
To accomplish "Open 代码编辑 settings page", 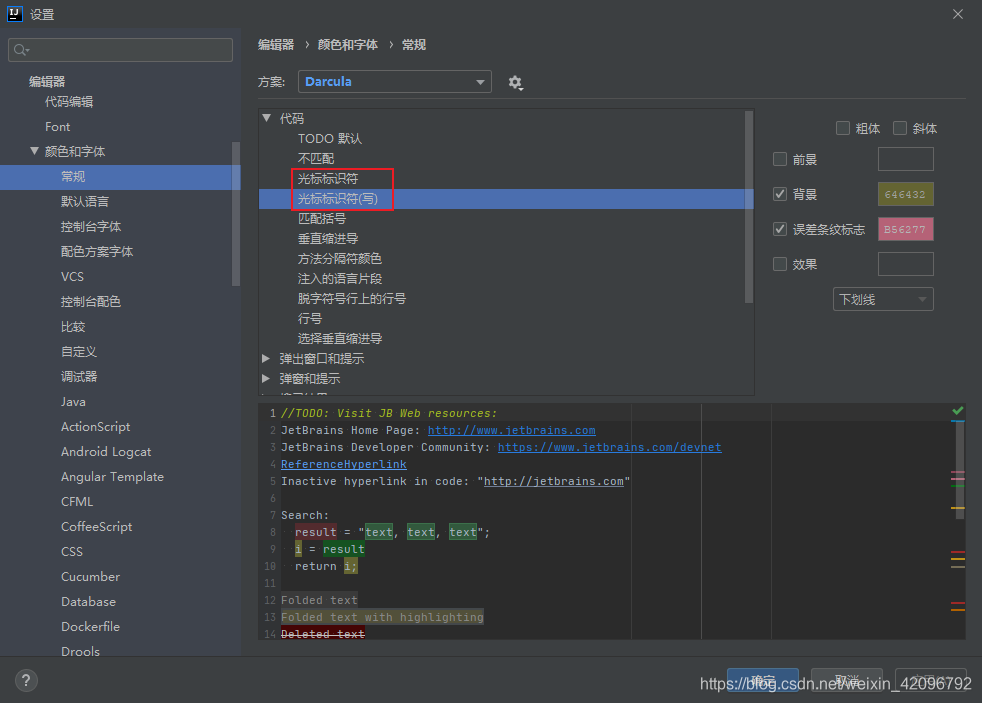I will tap(69, 102).
